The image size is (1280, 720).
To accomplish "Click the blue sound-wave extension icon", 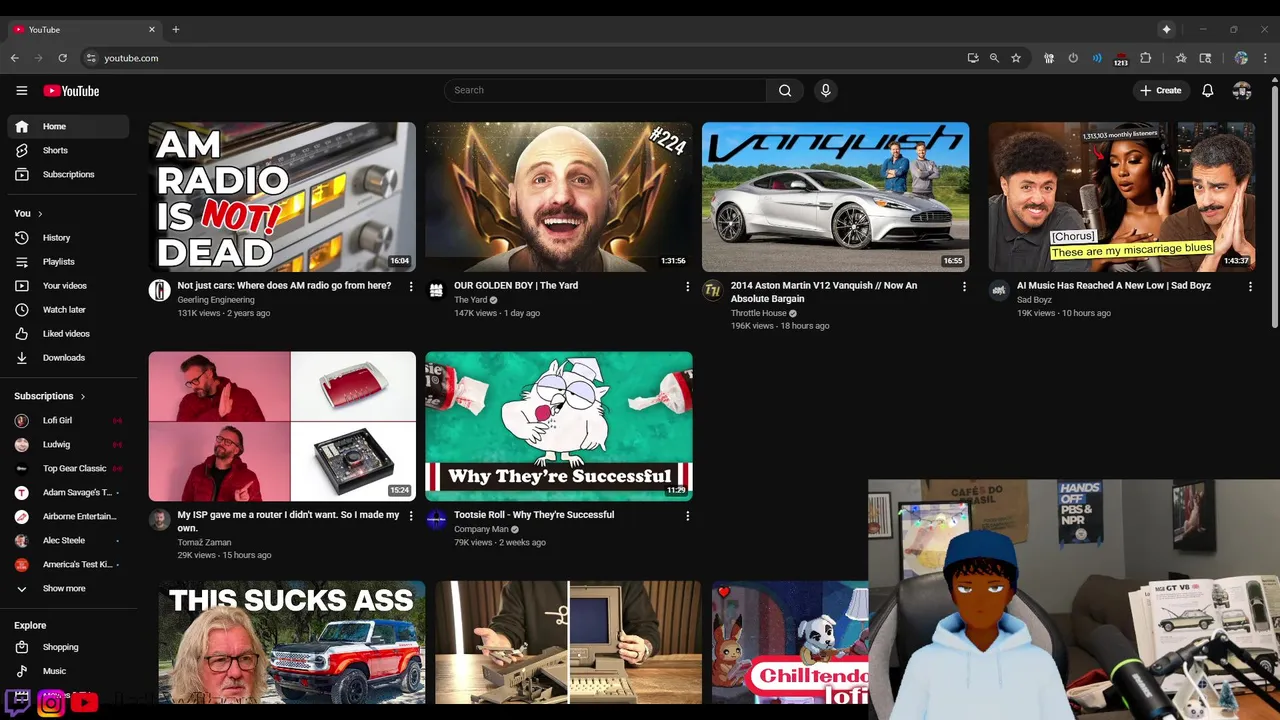I will pos(1097,58).
